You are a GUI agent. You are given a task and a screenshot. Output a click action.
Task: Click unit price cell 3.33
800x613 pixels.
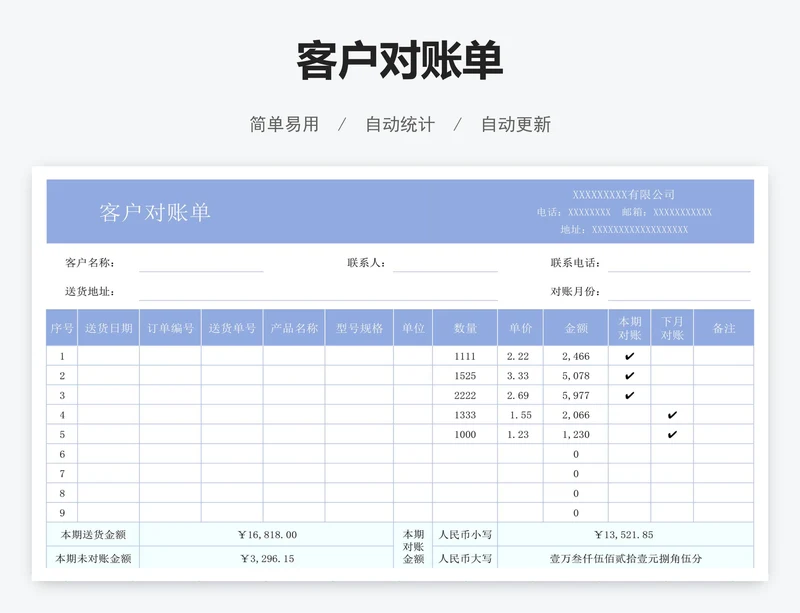tap(520, 376)
